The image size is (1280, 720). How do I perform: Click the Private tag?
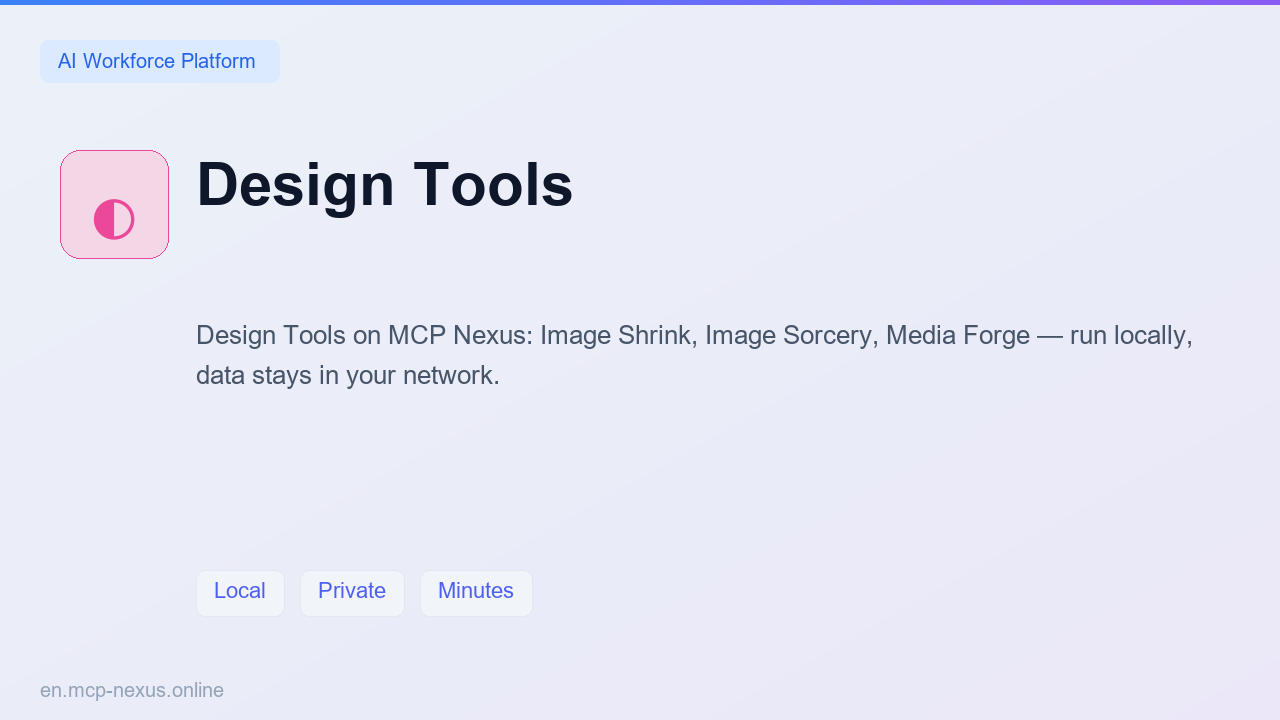(x=352, y=593)
